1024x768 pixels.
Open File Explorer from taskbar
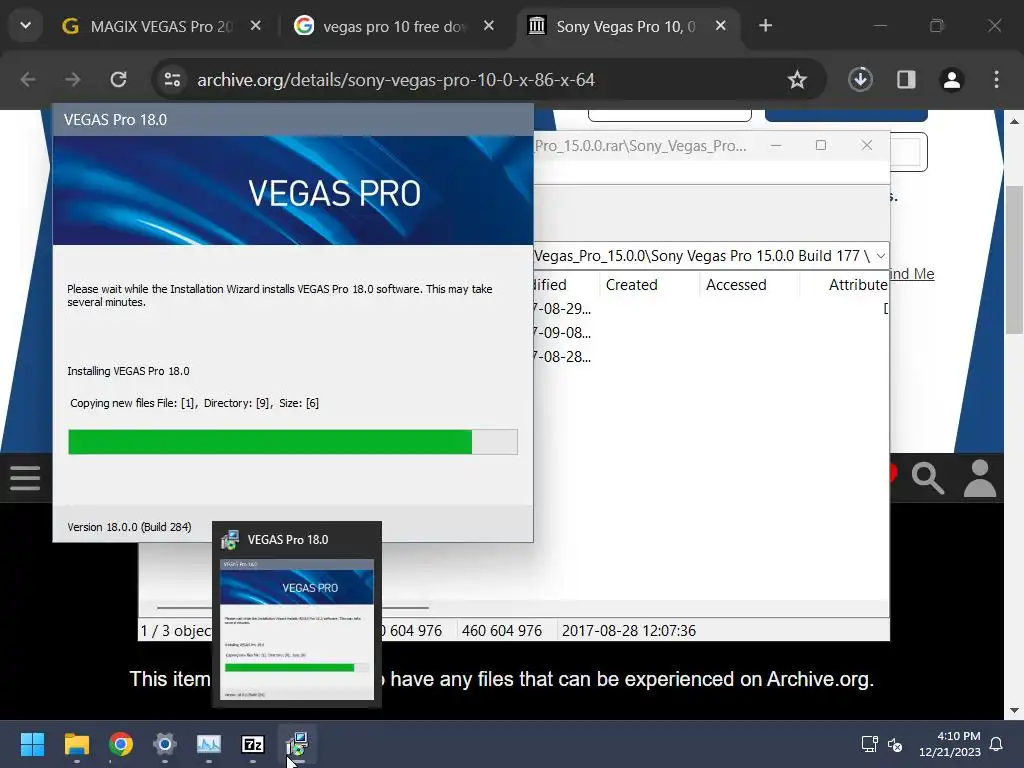76,744
